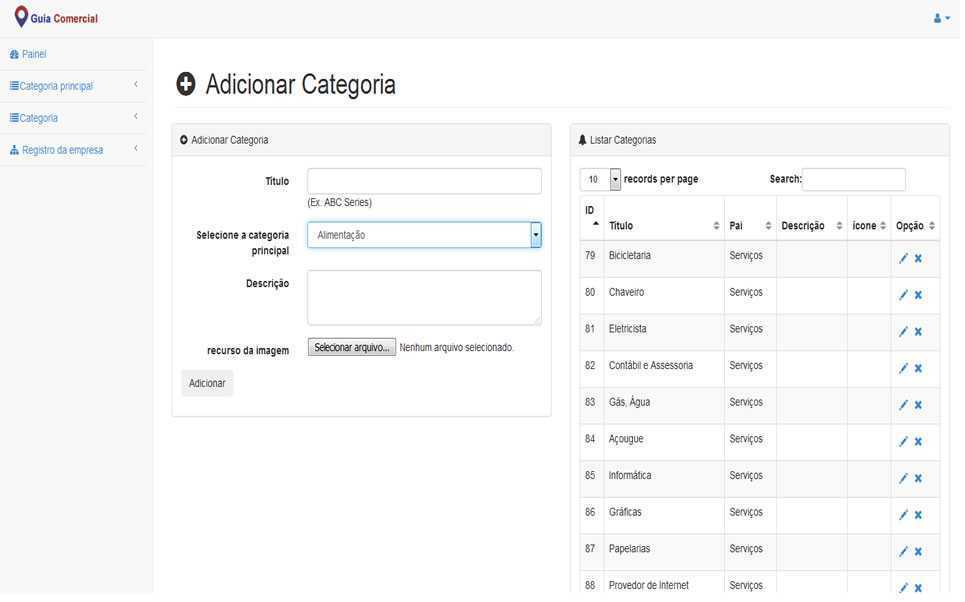
Task: Open the Painel sidebar item
Action: pos(34,54)
